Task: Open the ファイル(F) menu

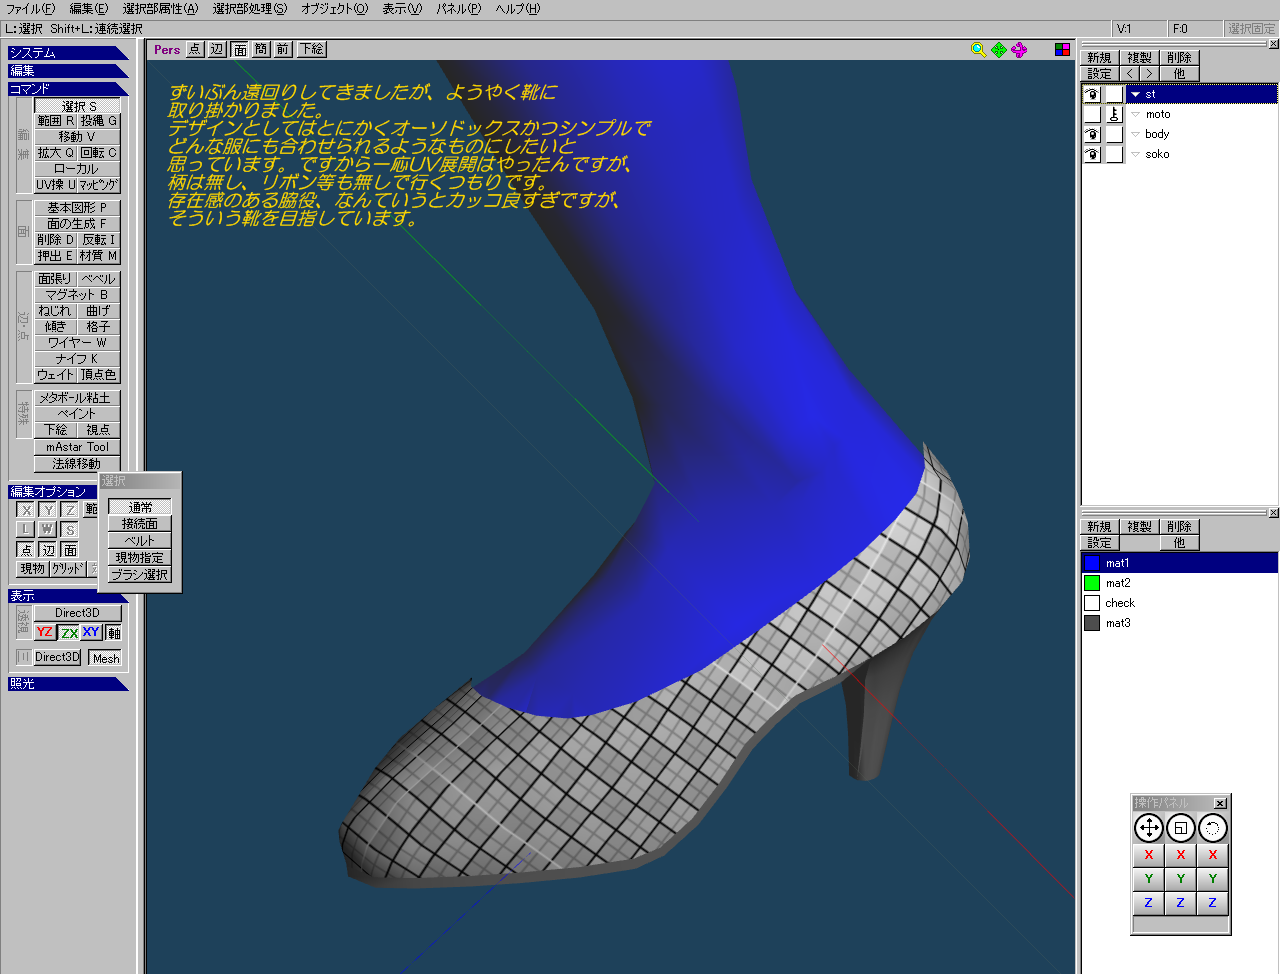Action: [30, 9]
